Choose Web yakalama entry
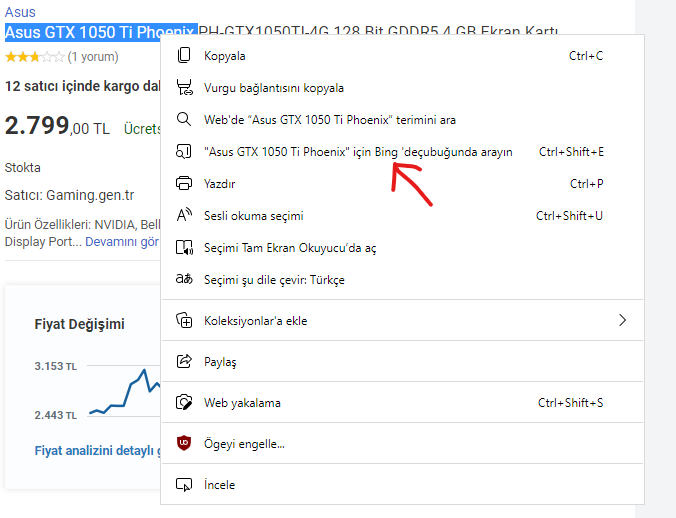676x518 pixels. click(x=402, y=402)
